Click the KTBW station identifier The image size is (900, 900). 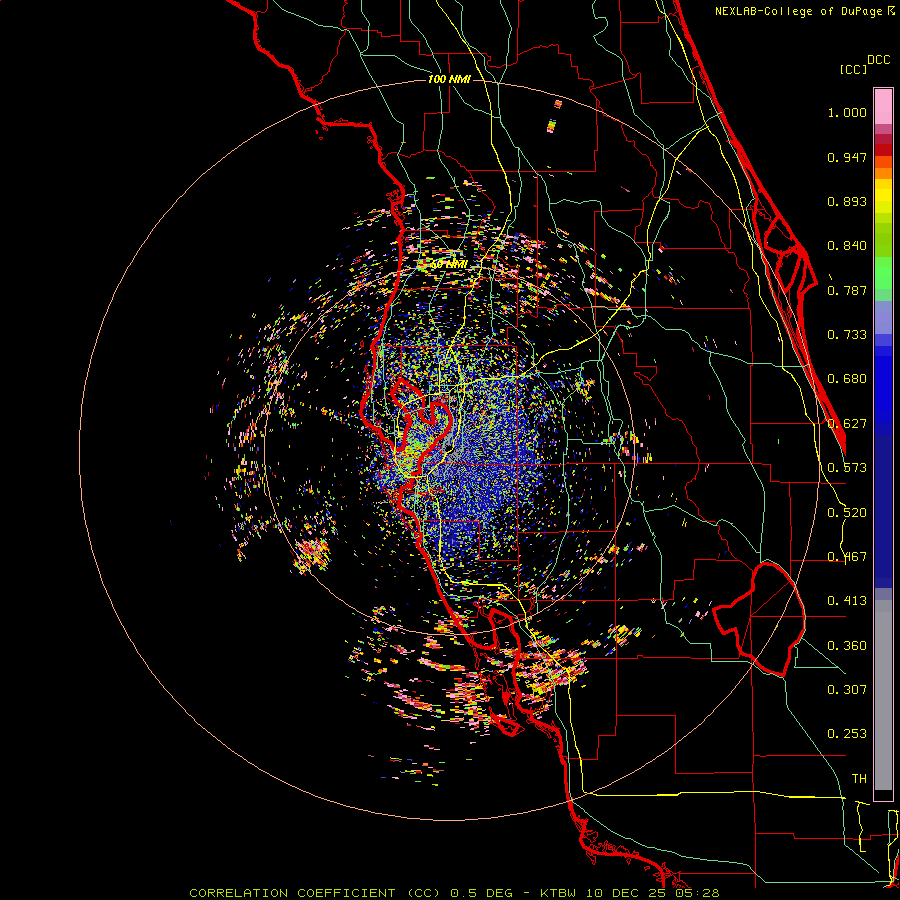pyautogui.click(x=557, y=893)
